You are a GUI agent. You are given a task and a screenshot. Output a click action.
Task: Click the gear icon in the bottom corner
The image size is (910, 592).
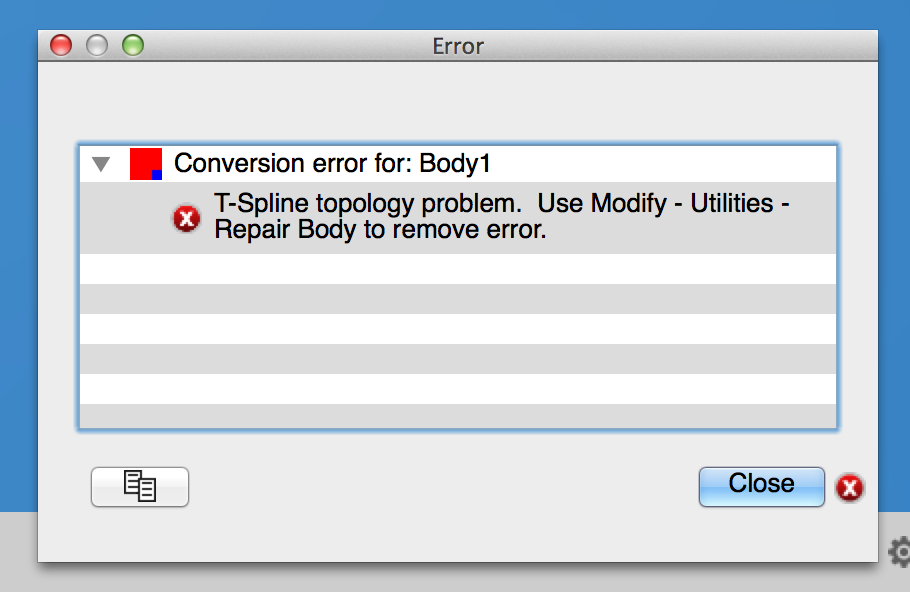click(x=902, y=550)
